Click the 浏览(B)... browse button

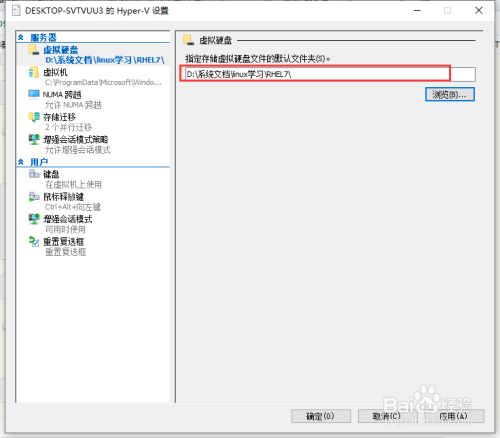(450, 95)
